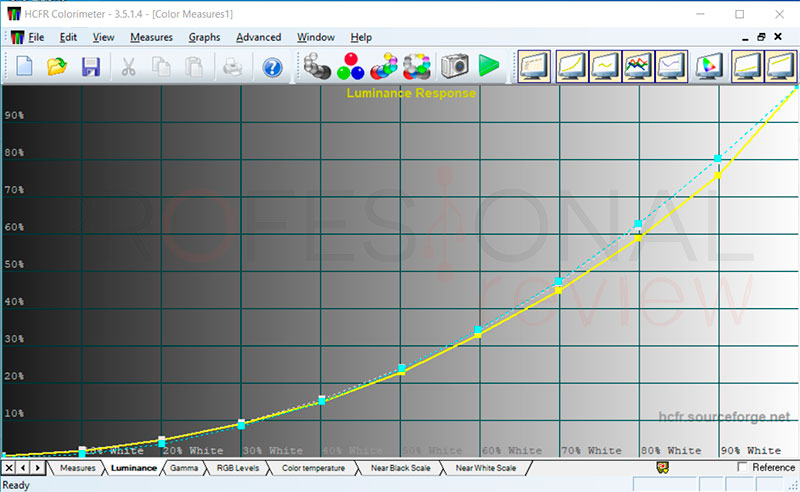Go to the previous tab with the left arrow

coord(23,468)
